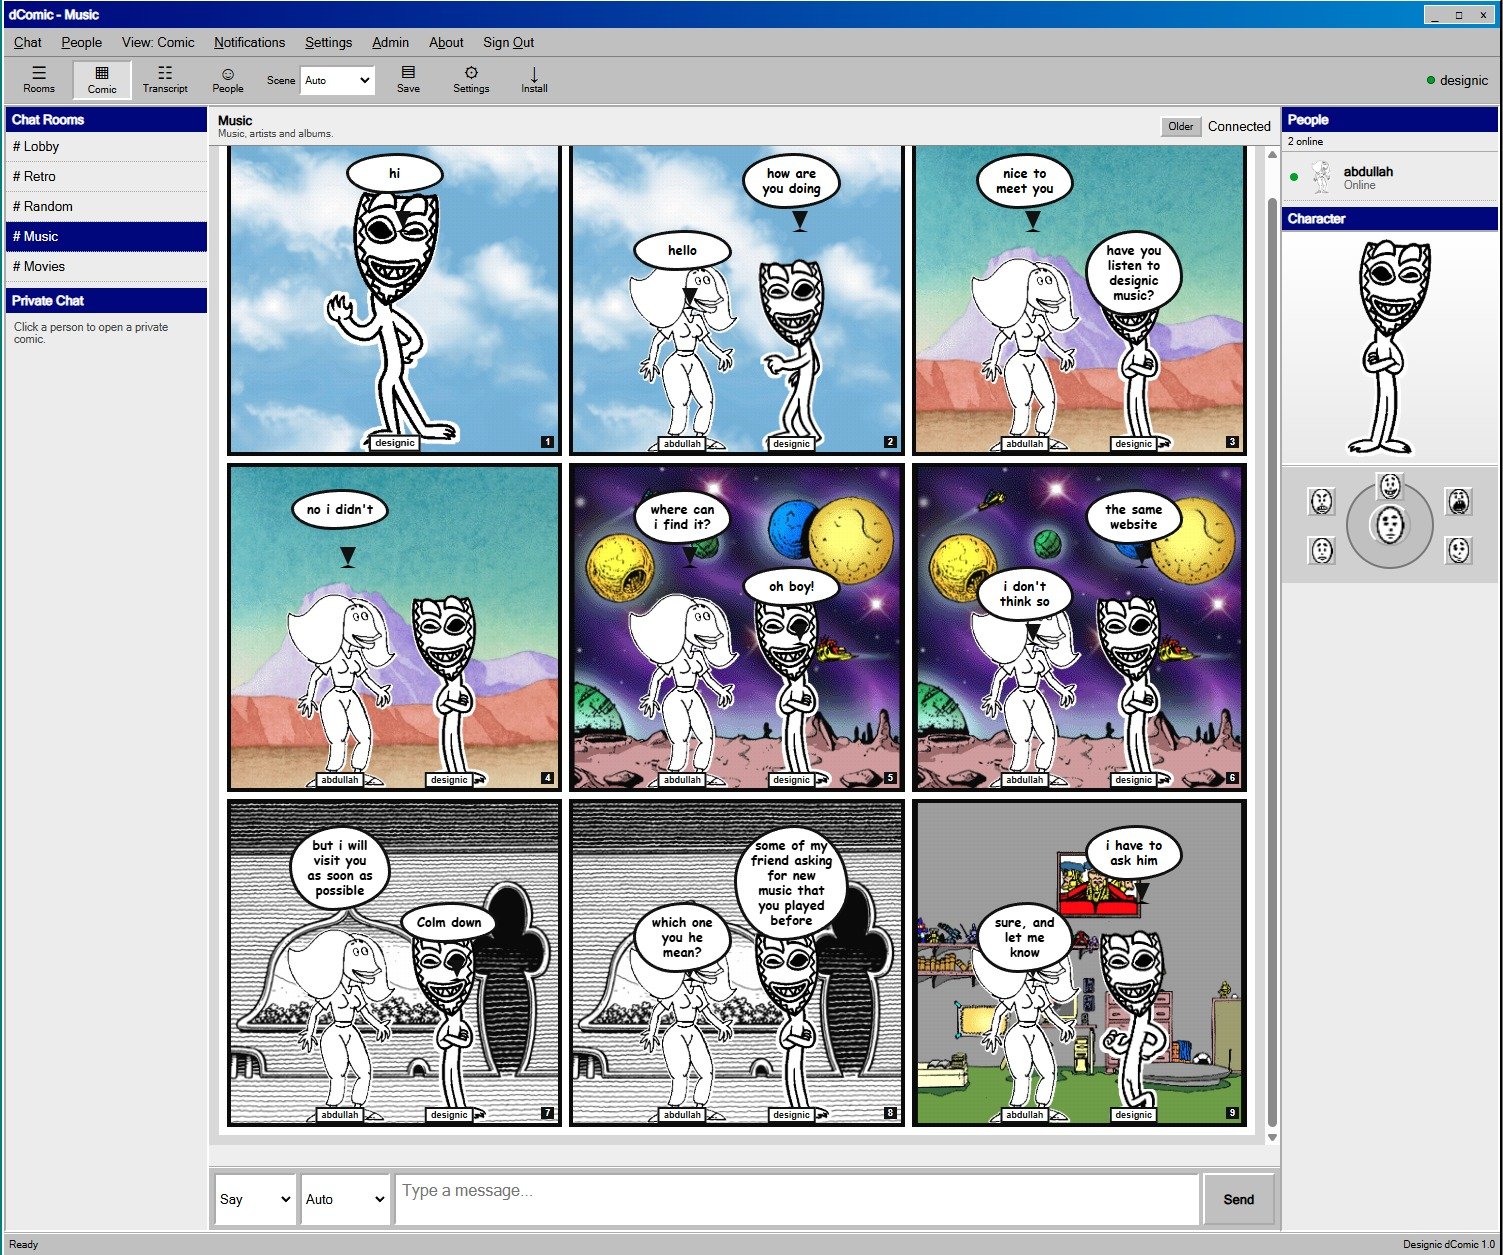
Task: Join the # Random chat room
Action: 106,206
